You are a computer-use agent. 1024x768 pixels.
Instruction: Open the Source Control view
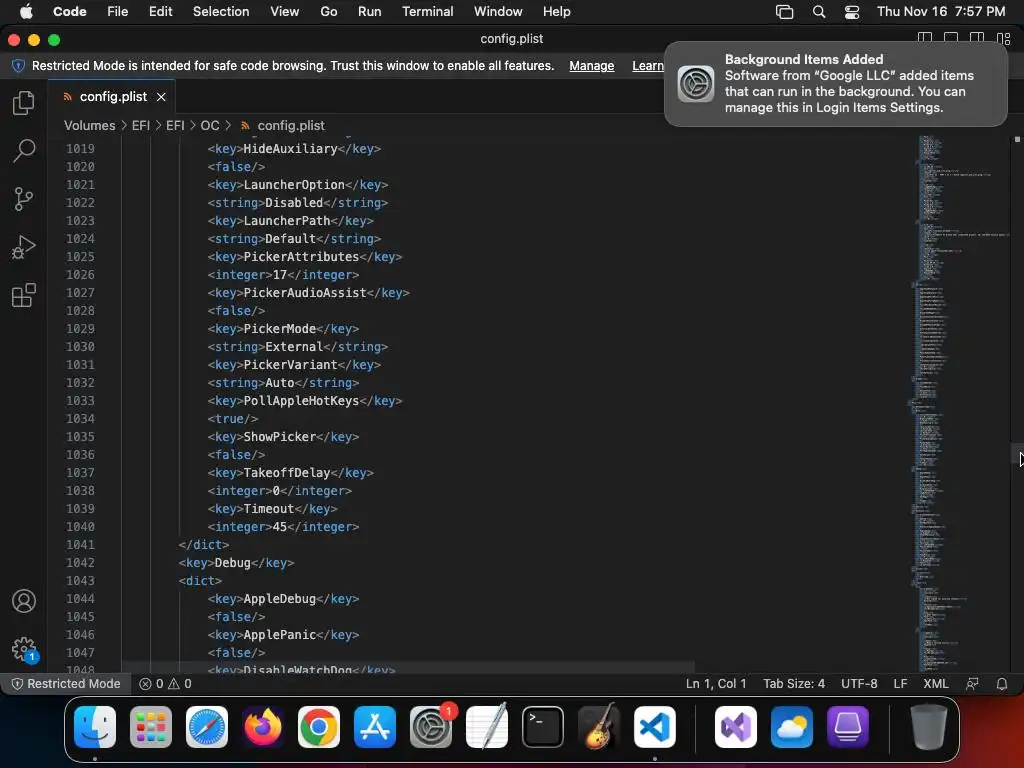click(24, 199)
